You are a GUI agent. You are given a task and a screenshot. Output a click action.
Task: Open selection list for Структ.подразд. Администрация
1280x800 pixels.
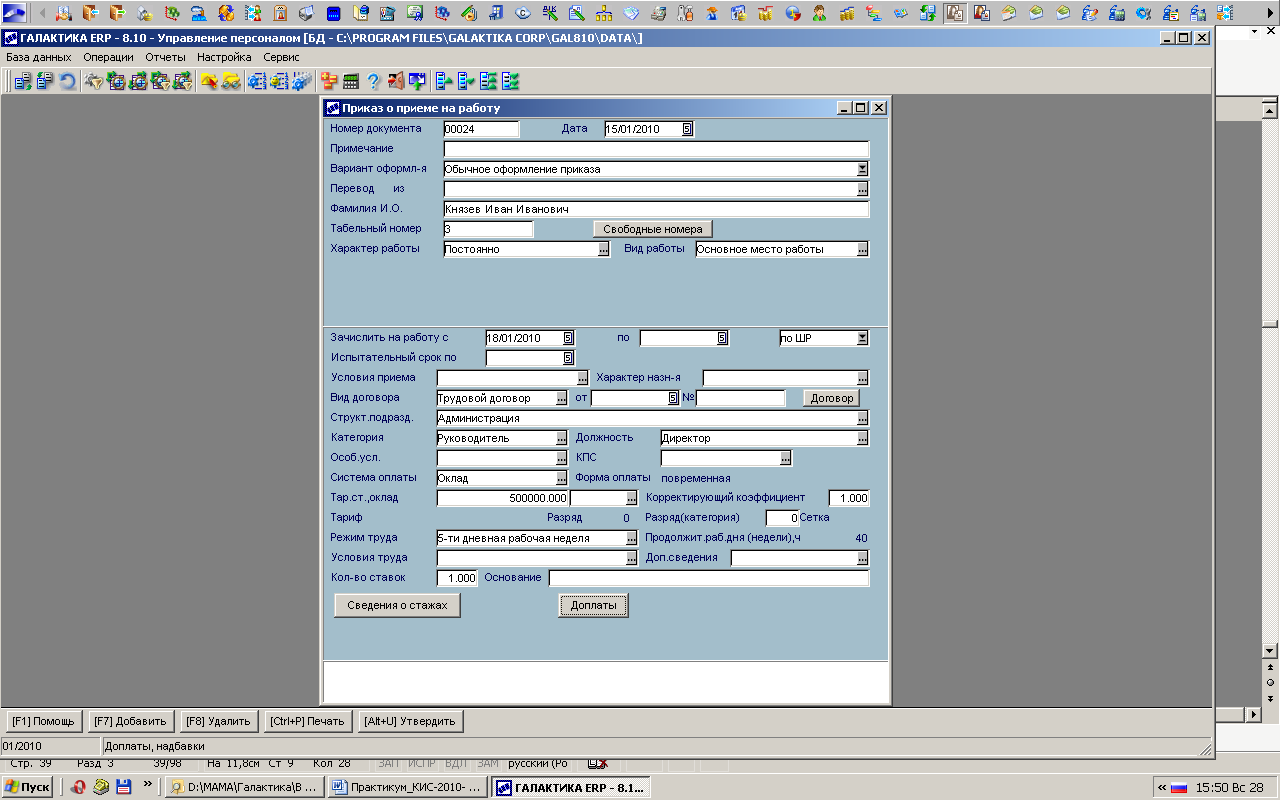click(862, 418)
